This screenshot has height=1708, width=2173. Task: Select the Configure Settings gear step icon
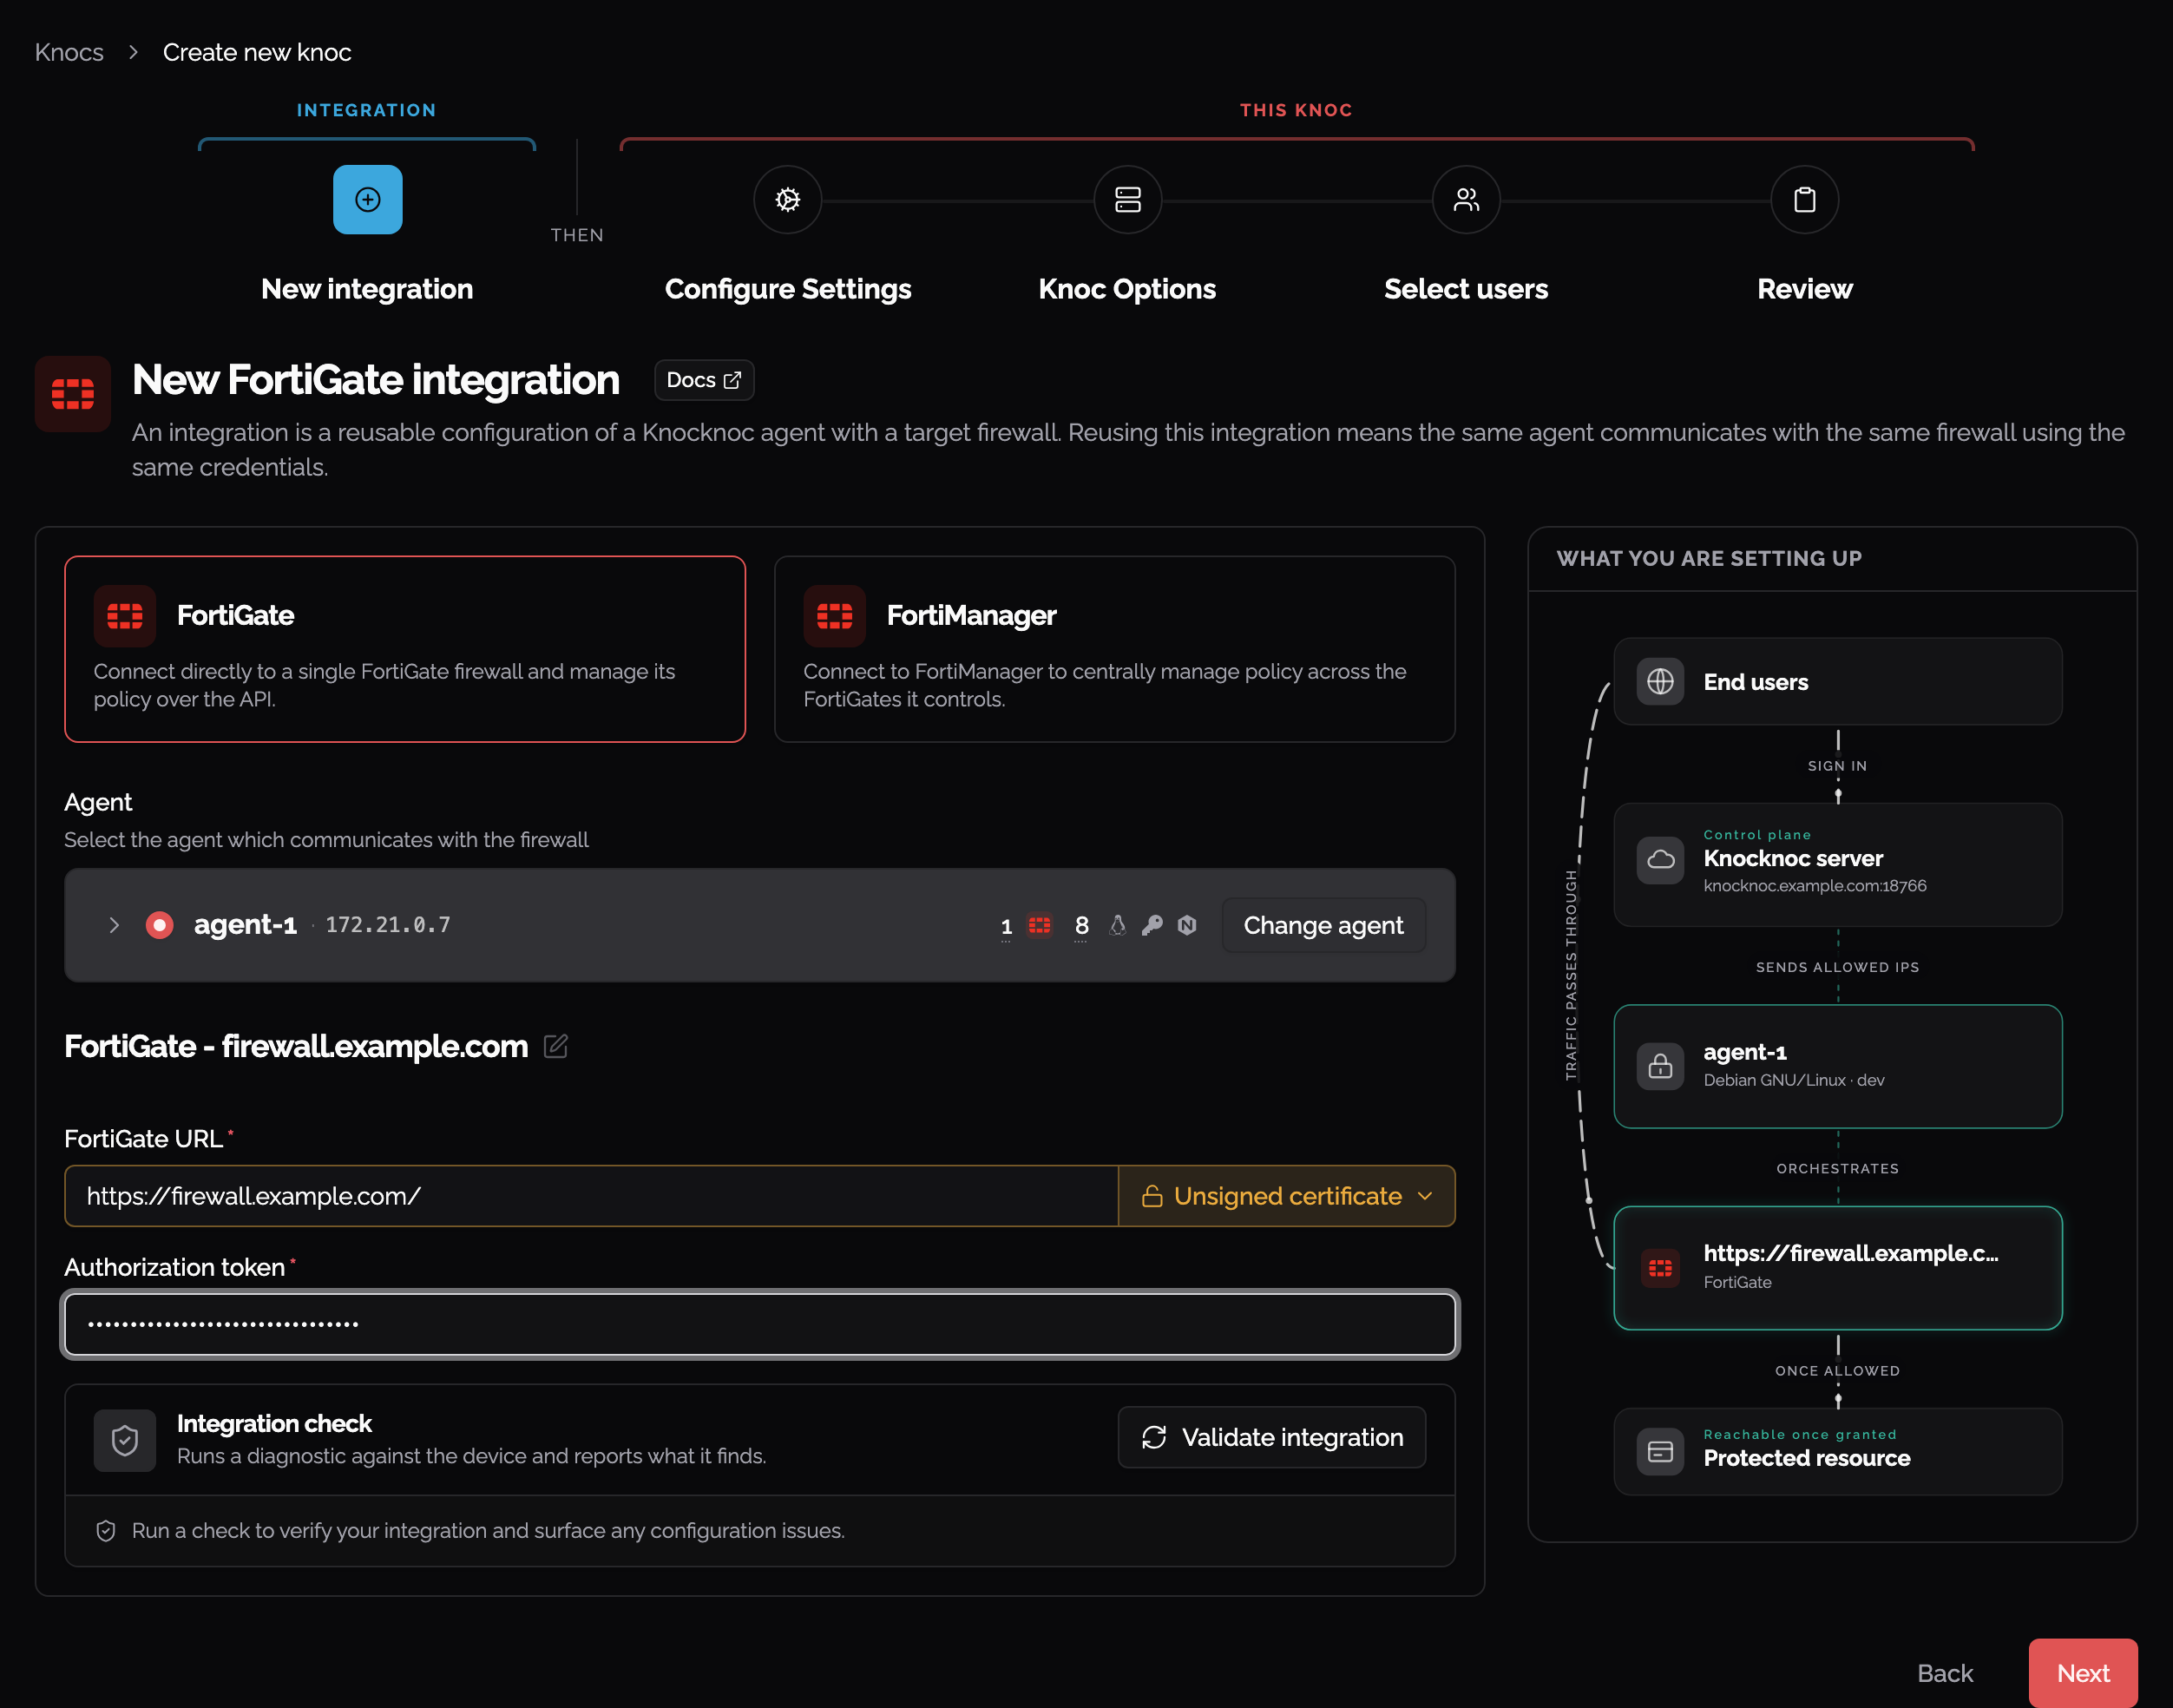click(x=788, y=200)
